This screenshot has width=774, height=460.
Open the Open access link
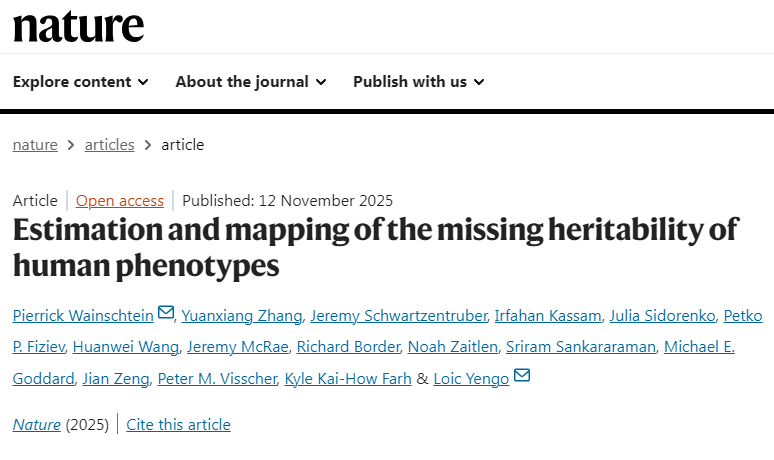coord(120,200)
